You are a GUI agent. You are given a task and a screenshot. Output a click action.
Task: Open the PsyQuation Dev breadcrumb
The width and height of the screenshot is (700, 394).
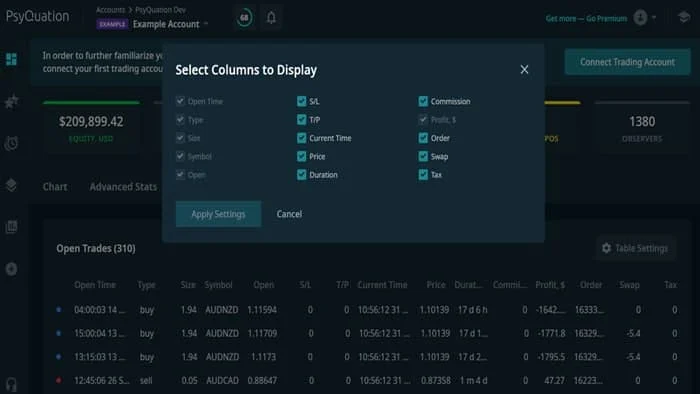pyautogui.click(x=160, y=10)
